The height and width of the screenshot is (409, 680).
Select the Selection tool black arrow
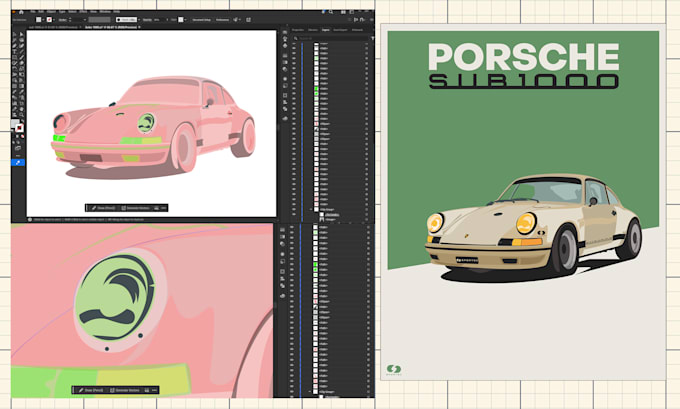pyautogui.click(x=14, y=34)
